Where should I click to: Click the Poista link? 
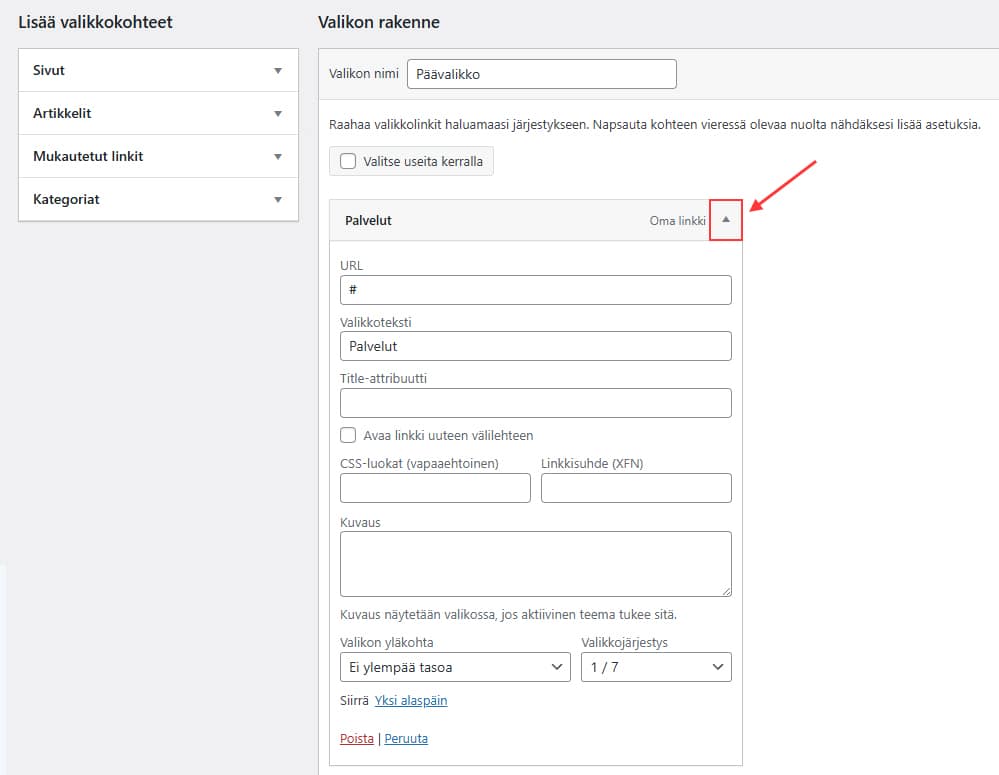pos(357,739)
